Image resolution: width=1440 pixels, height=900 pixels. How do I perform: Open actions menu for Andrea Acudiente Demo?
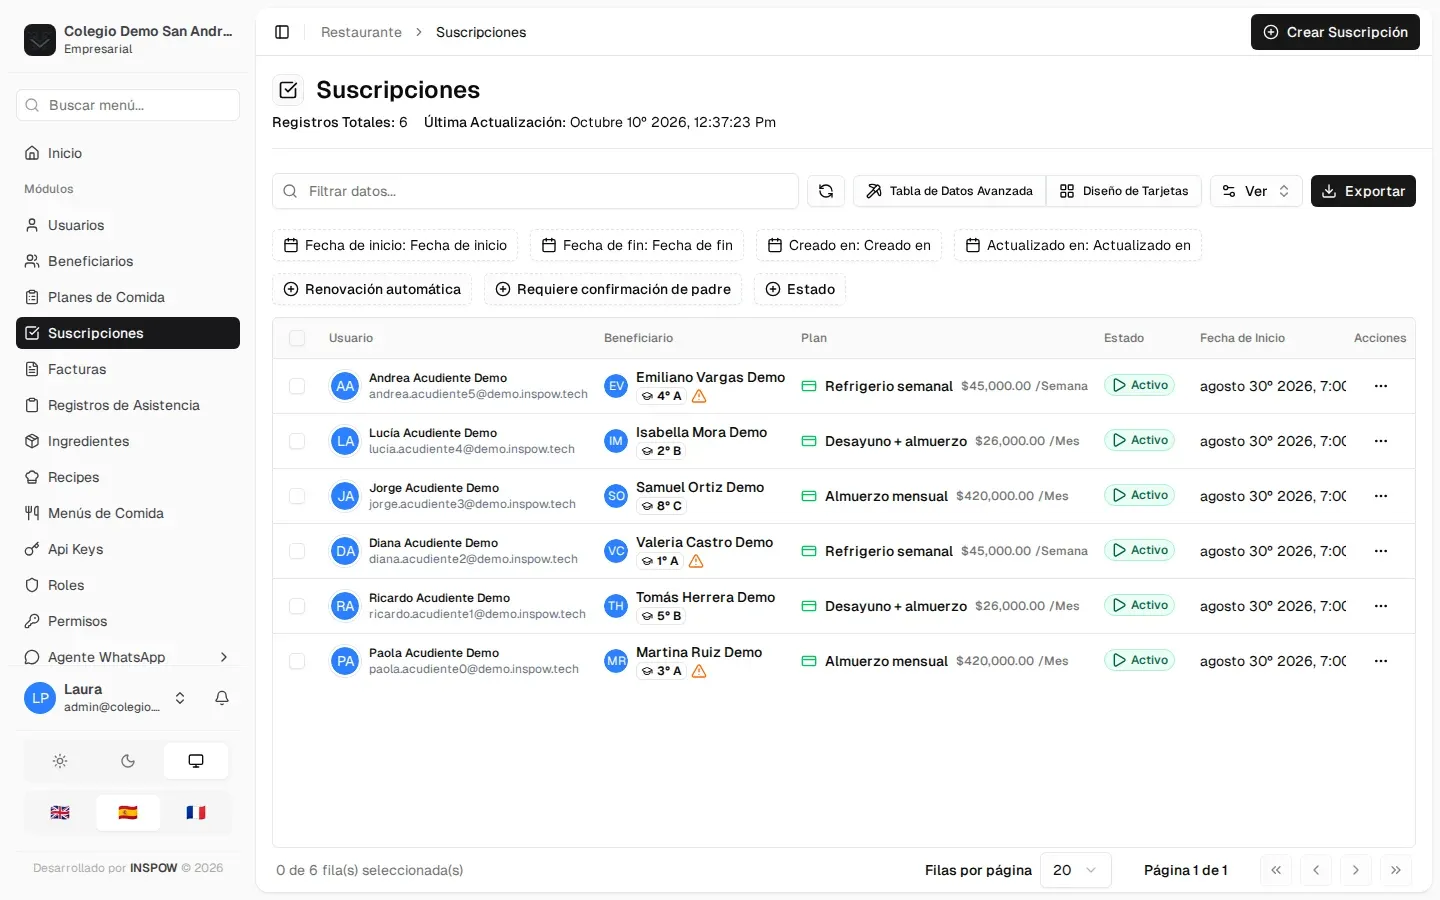point(1381,386)
